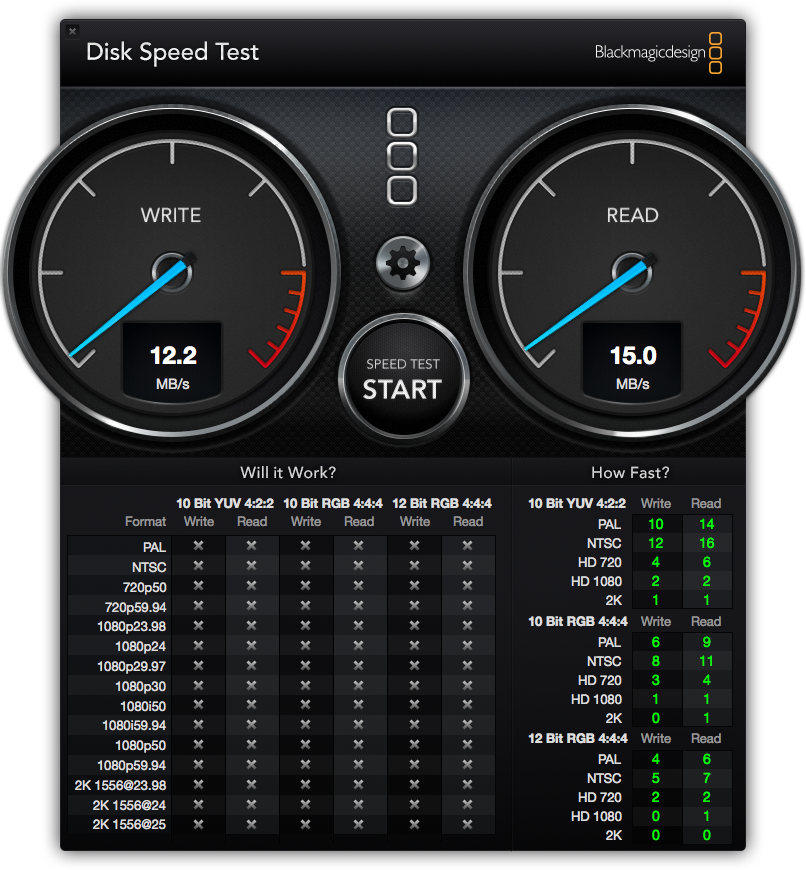
Task: Select the Will it Work? header
Action: pos(288,473)
